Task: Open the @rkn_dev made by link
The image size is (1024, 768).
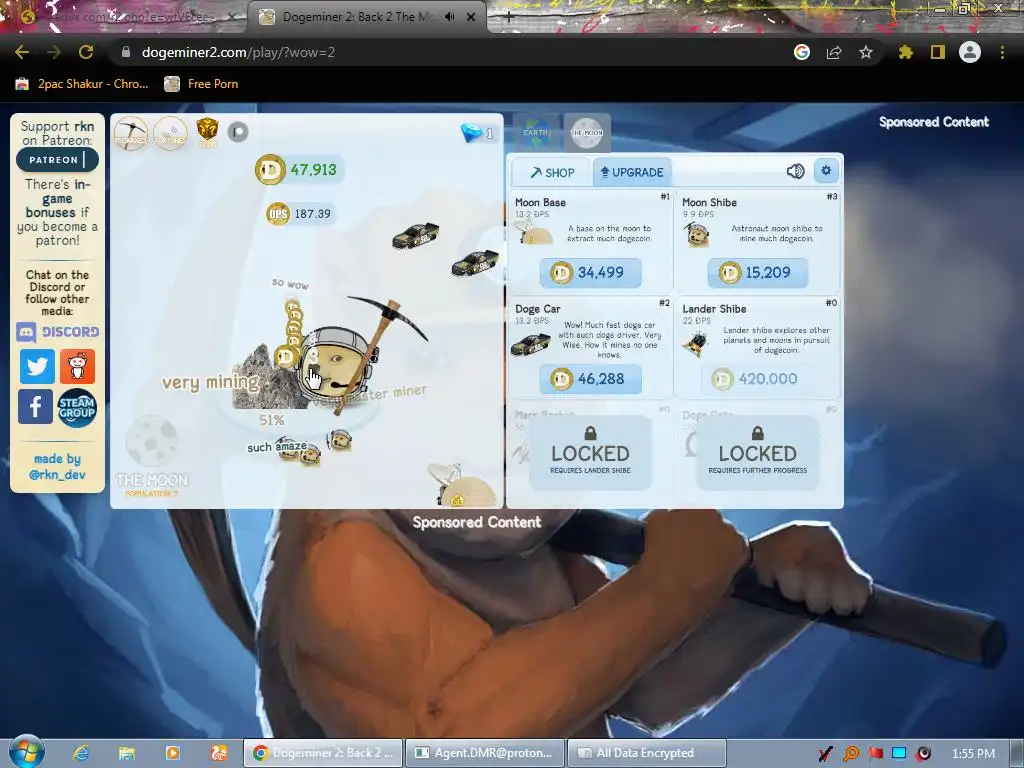Action: (x=57, y=475)
